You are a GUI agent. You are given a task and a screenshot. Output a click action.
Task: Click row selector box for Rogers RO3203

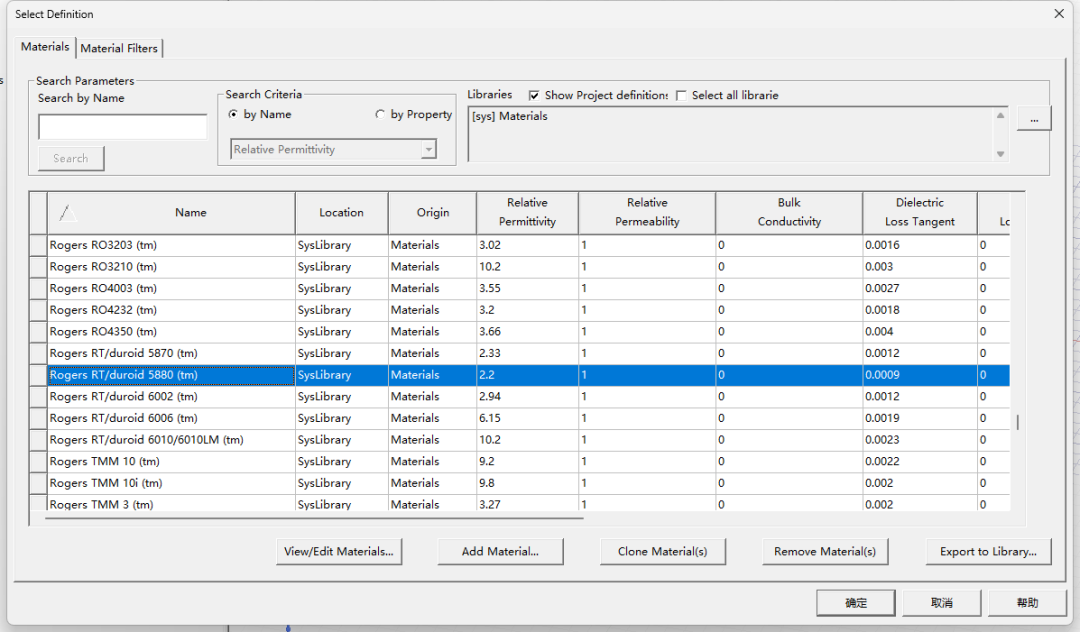pyautogui.click(x=38, y=245)
